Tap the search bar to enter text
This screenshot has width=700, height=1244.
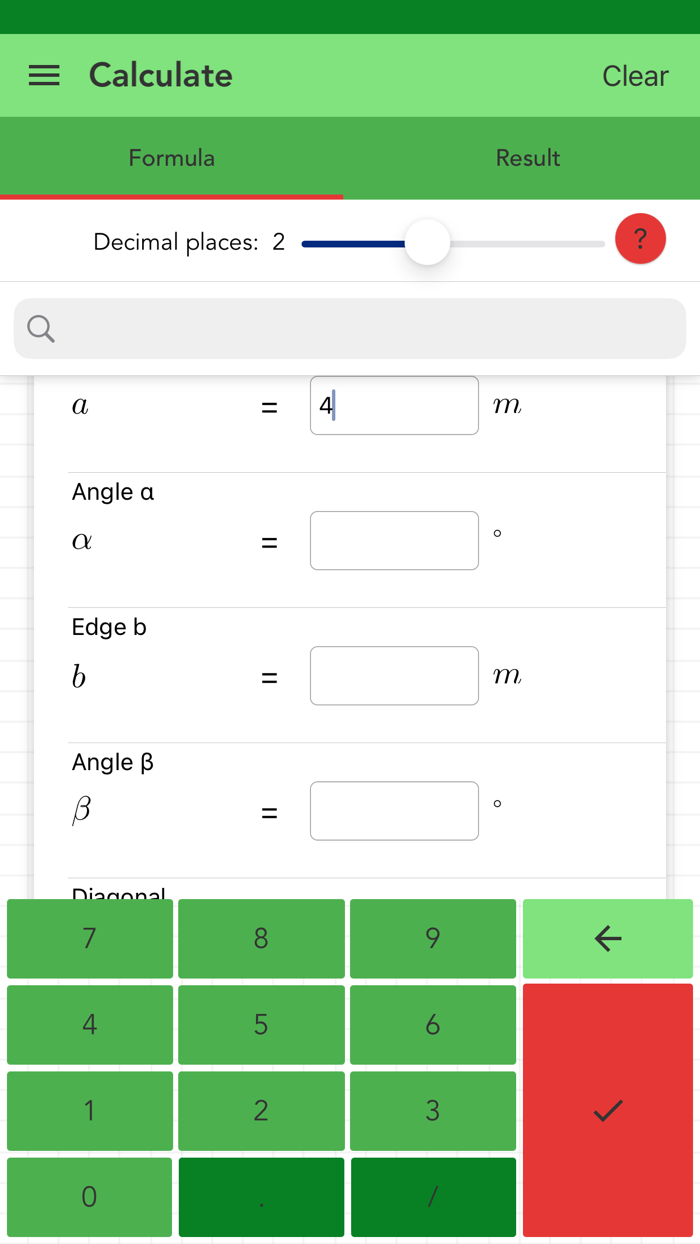[350, 328]
